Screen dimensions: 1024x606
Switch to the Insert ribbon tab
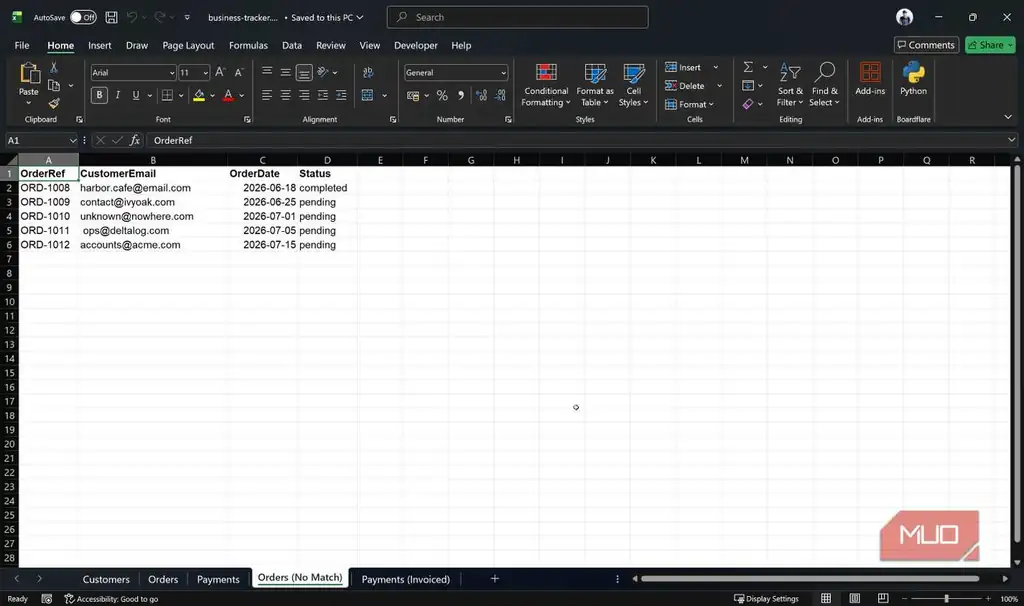click(x=99, y=46)
